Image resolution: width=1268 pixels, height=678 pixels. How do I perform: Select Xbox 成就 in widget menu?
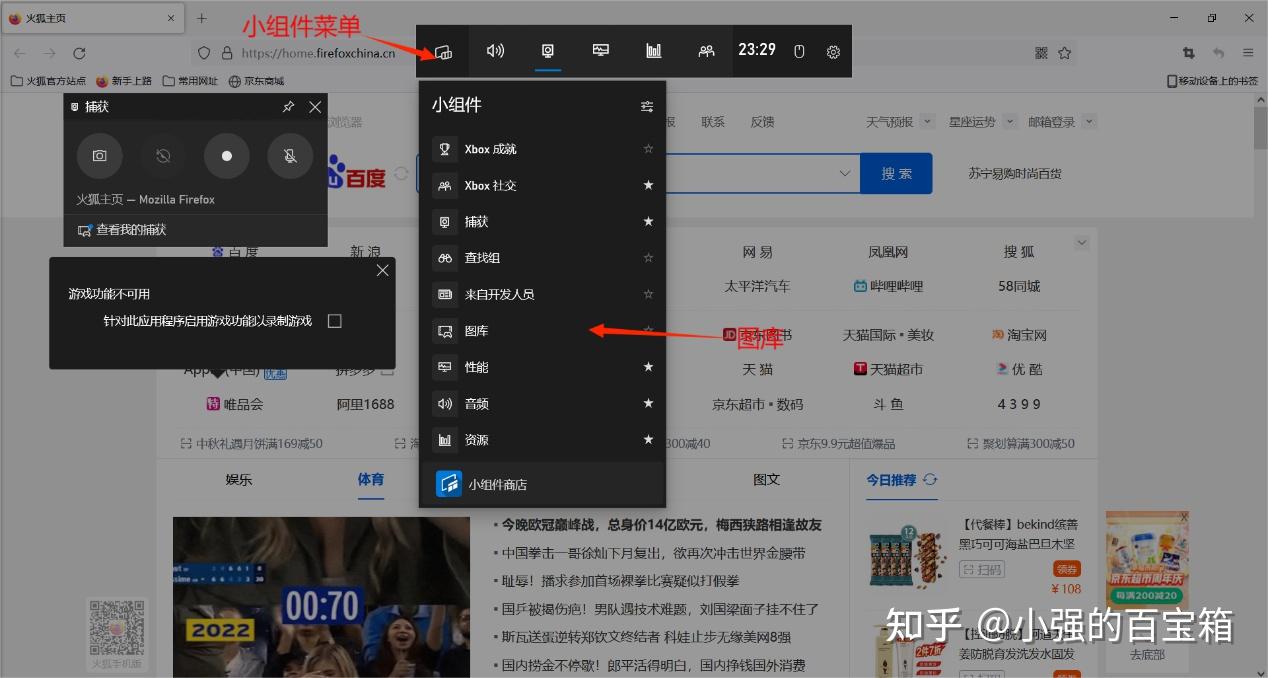[x=542, y=149]
